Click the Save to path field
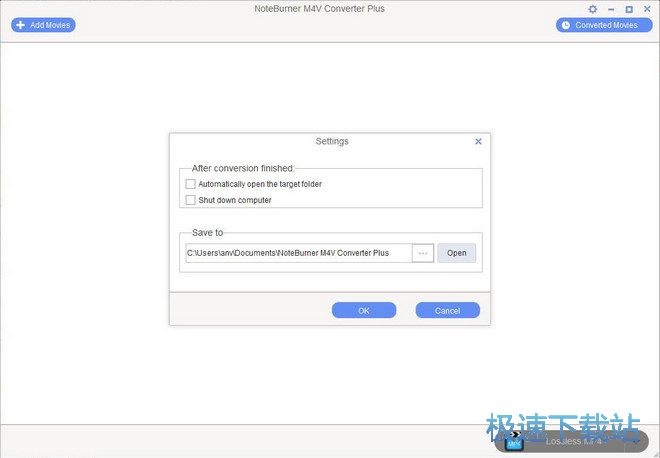Viewport: 660px width, 458px height. click(x=298, y=253)
